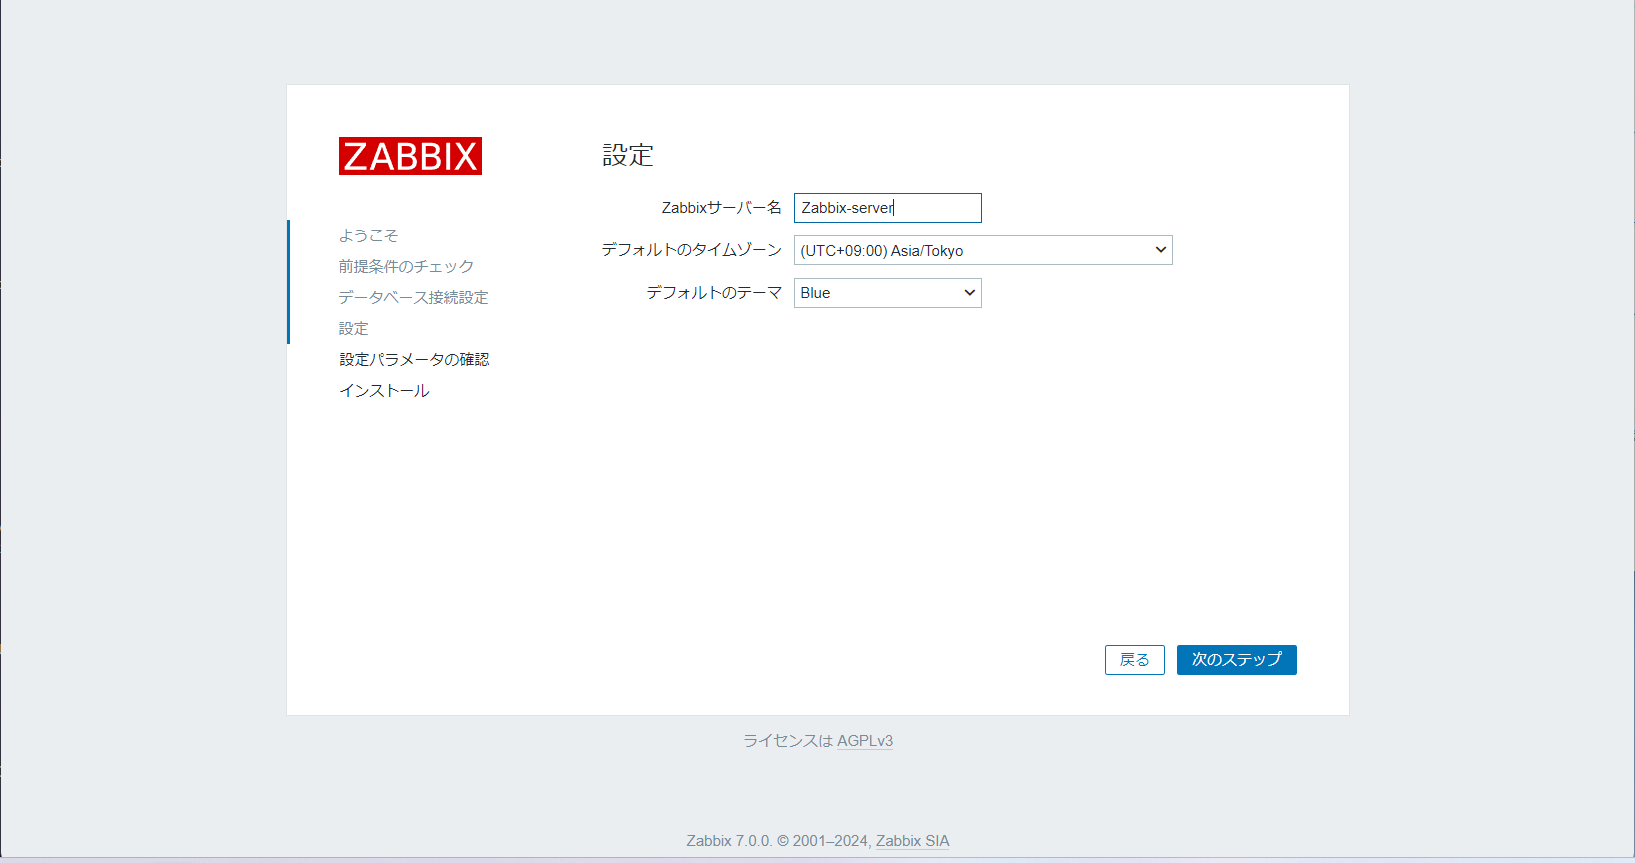Select the ようこそ step in sidebar
1635x863 pixels.
(368, 236)
